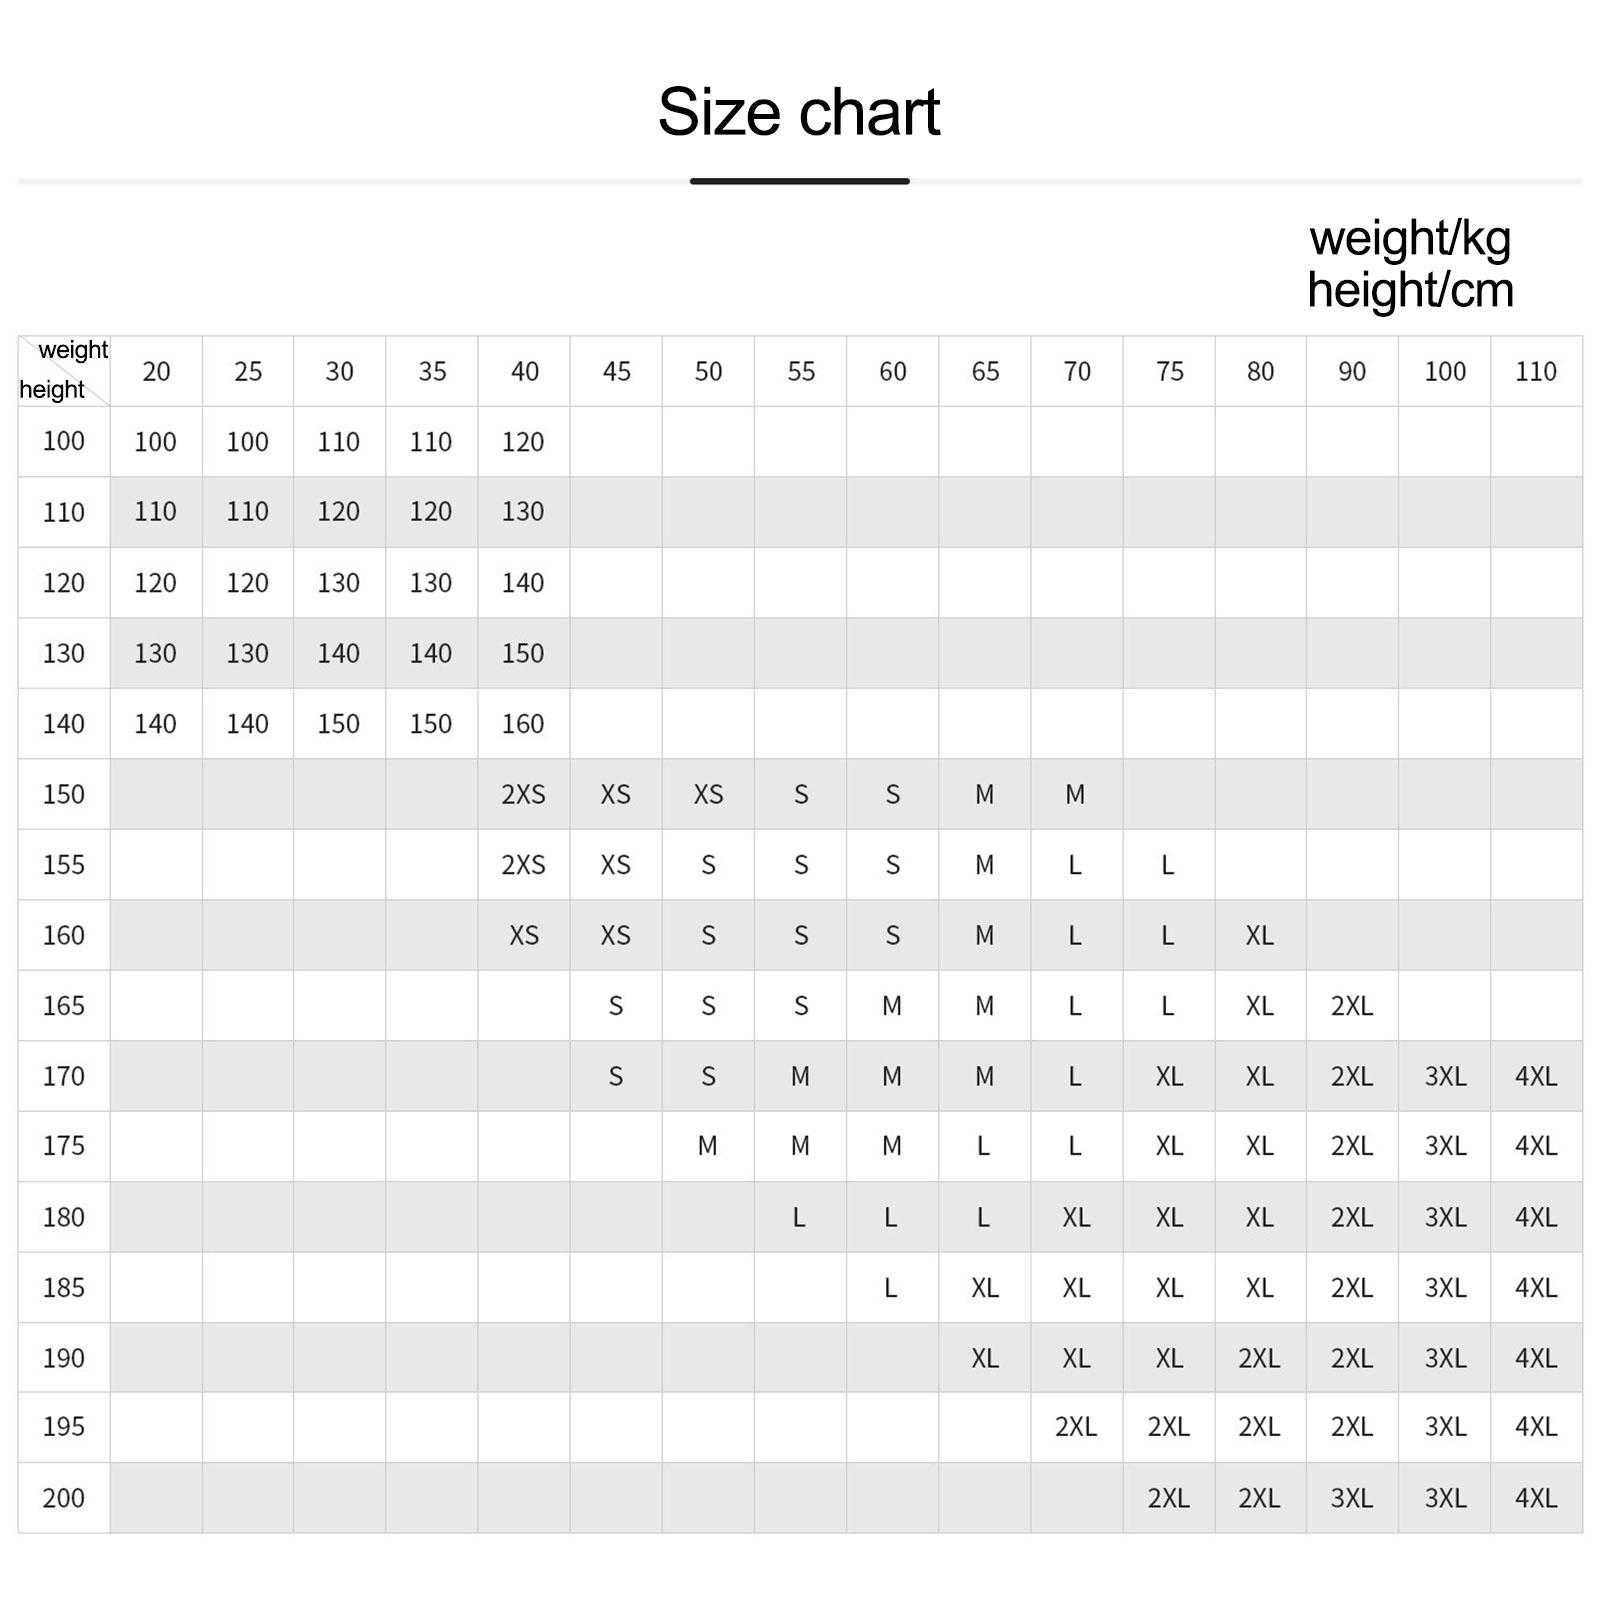Click the 160 size cell in row 140

pyautogui.click(x=524, y=724)
